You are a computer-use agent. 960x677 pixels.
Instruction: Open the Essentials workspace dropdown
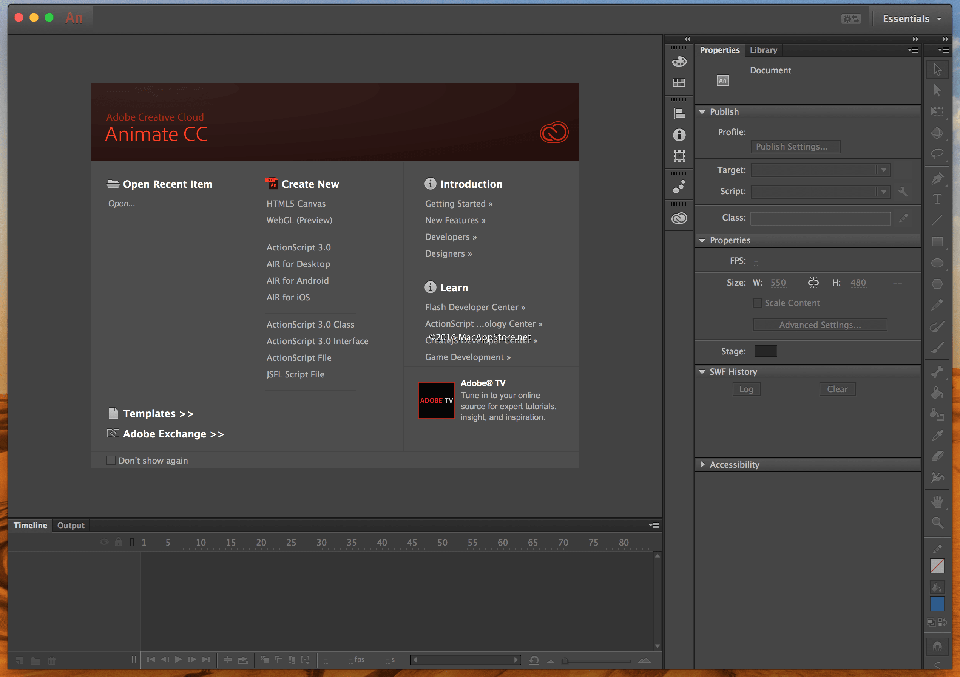tap(911, 18)
